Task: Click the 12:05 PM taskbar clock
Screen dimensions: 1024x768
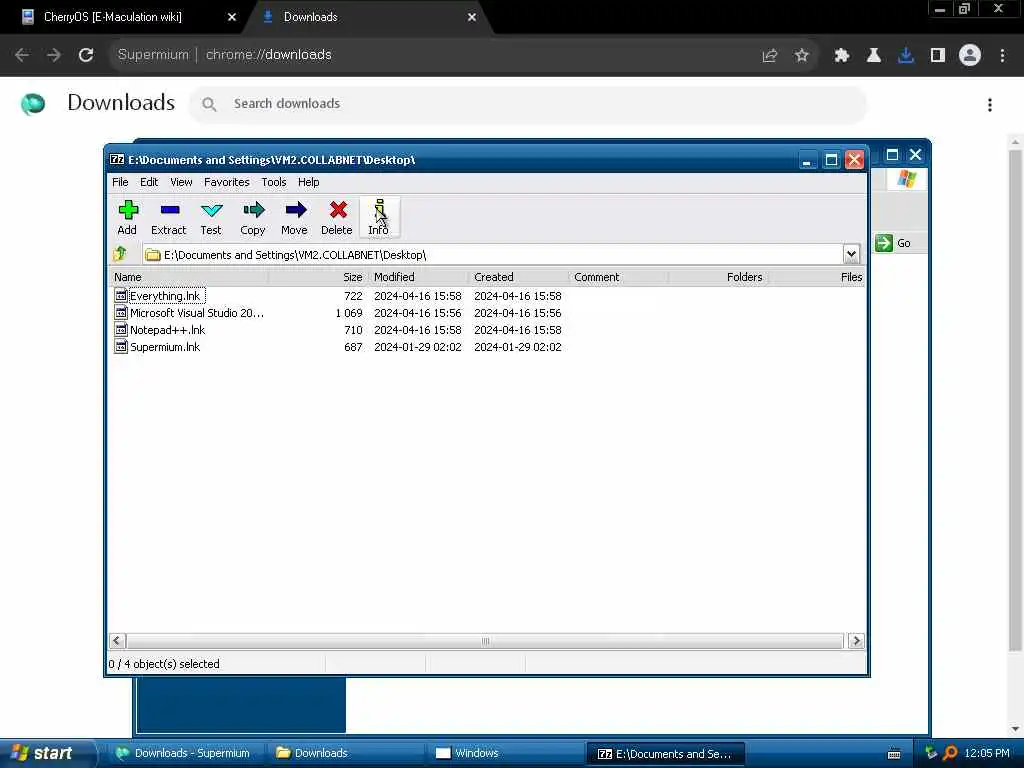Action: [x=987, y=753]
